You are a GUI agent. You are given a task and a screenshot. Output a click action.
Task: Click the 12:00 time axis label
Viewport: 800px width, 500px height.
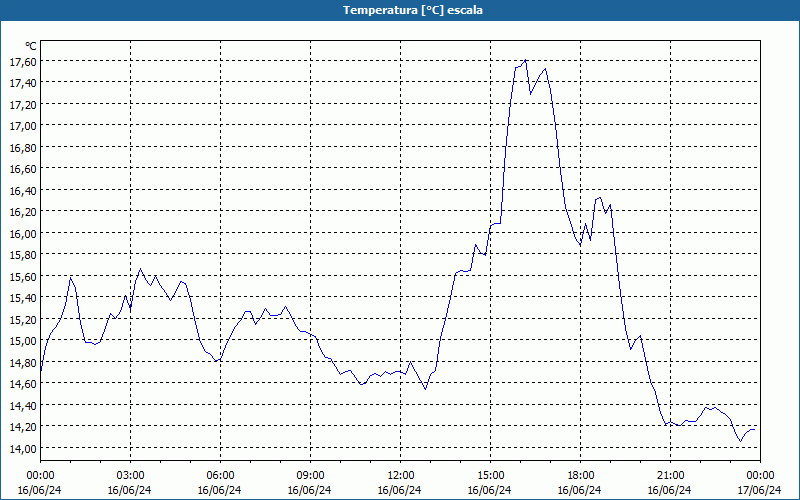pyautogui.click(x=401, y=476)
